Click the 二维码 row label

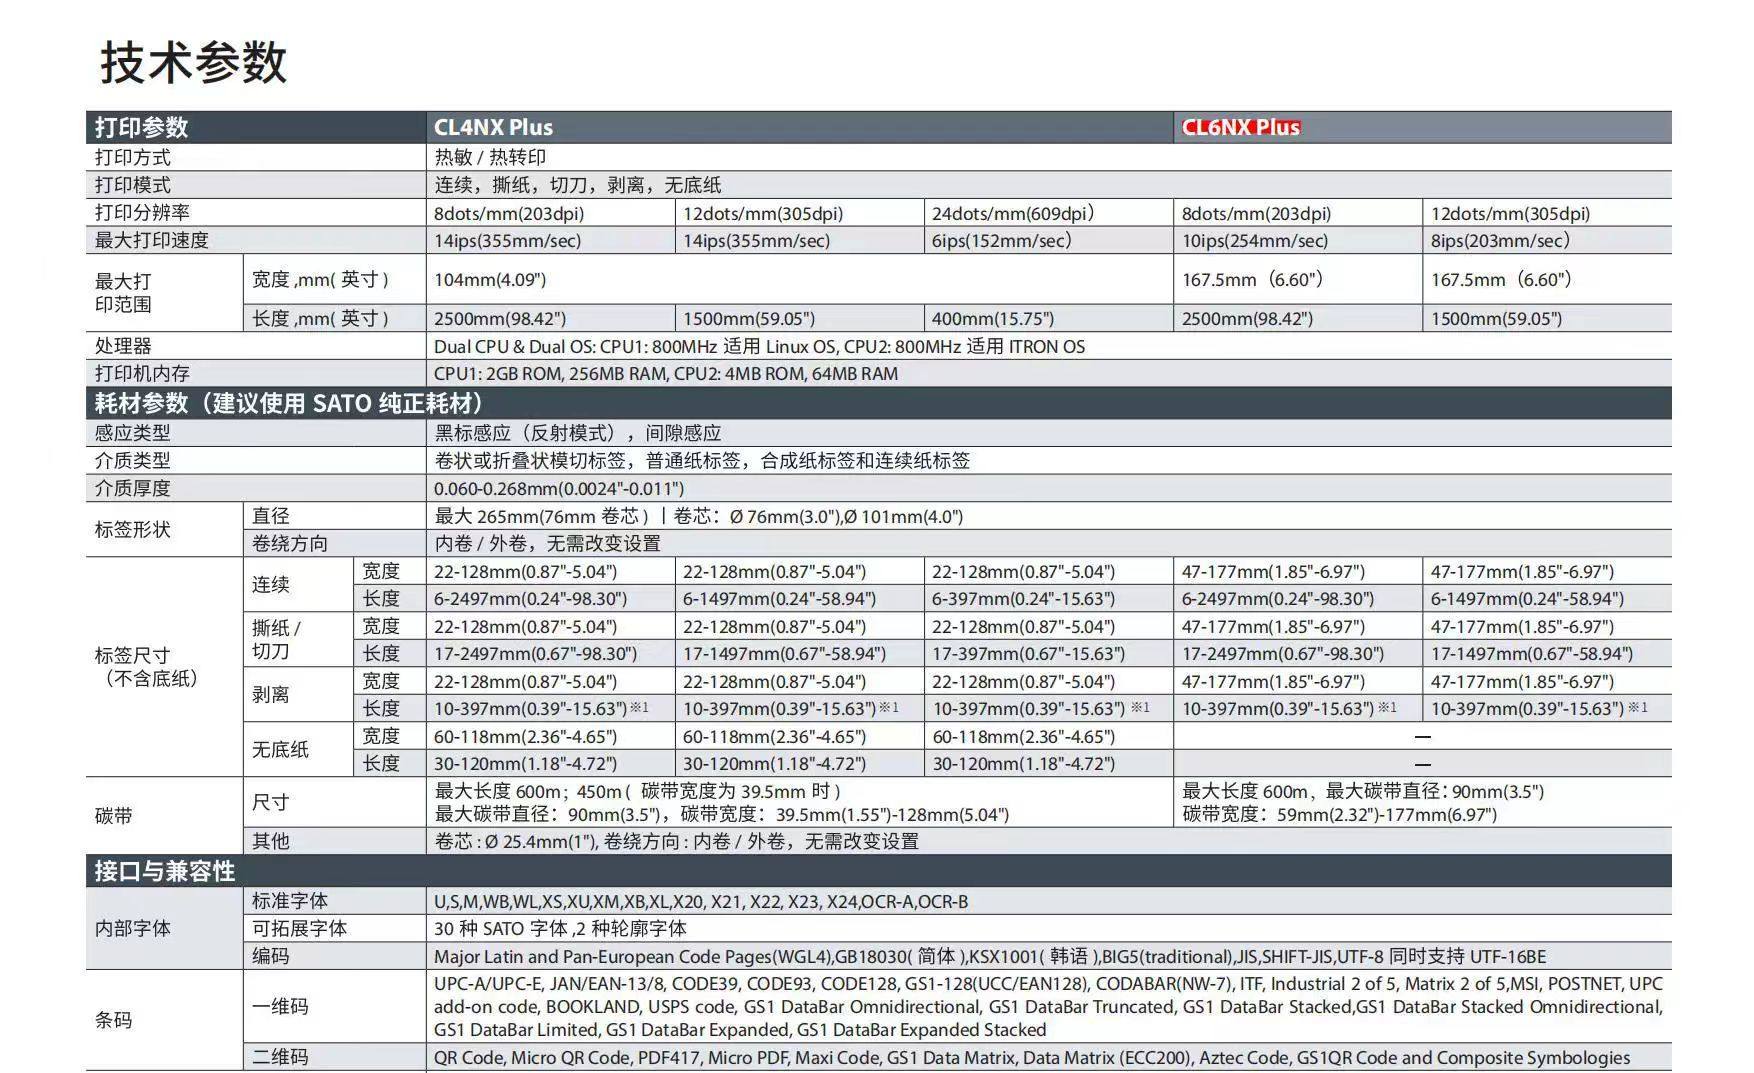(280, 1057)
